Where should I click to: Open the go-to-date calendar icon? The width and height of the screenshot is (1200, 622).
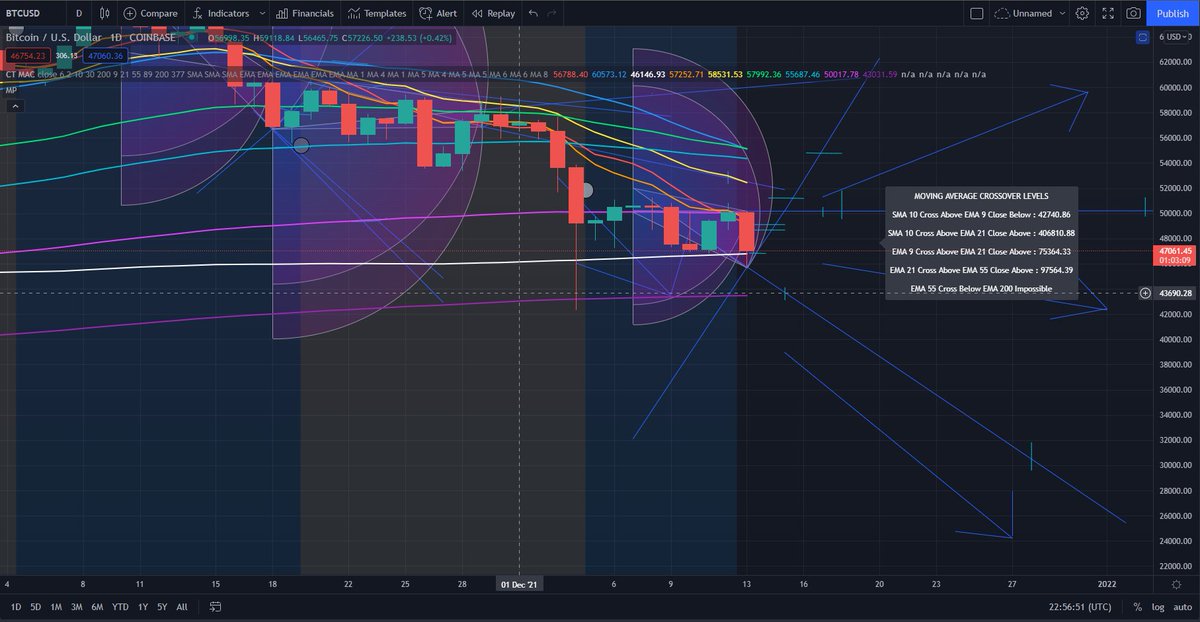coord(215,607)
